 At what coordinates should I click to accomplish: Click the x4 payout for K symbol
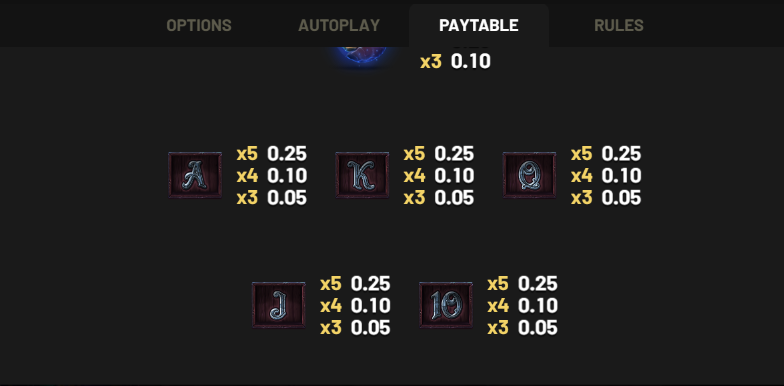click(438, 176)
